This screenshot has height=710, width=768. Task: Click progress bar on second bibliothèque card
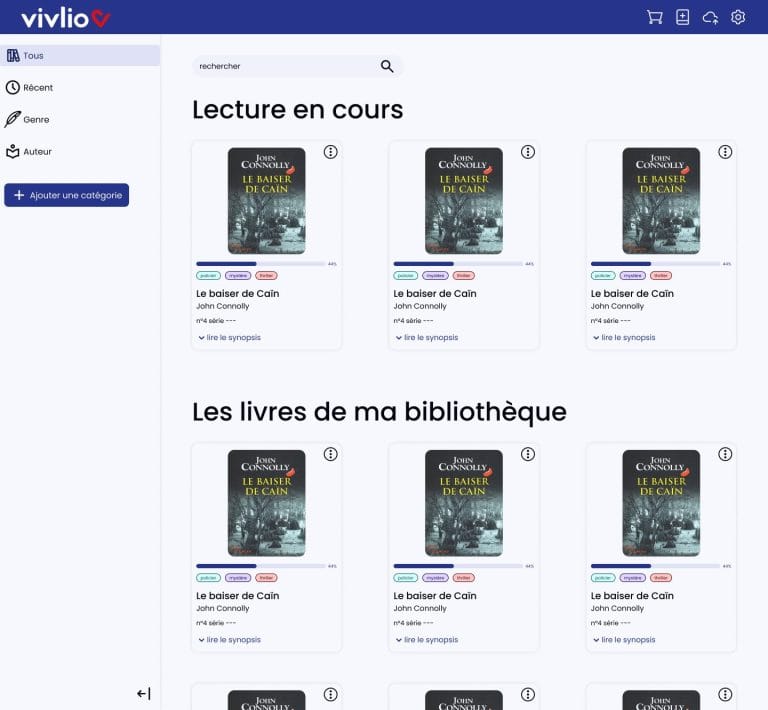point(458,566)
